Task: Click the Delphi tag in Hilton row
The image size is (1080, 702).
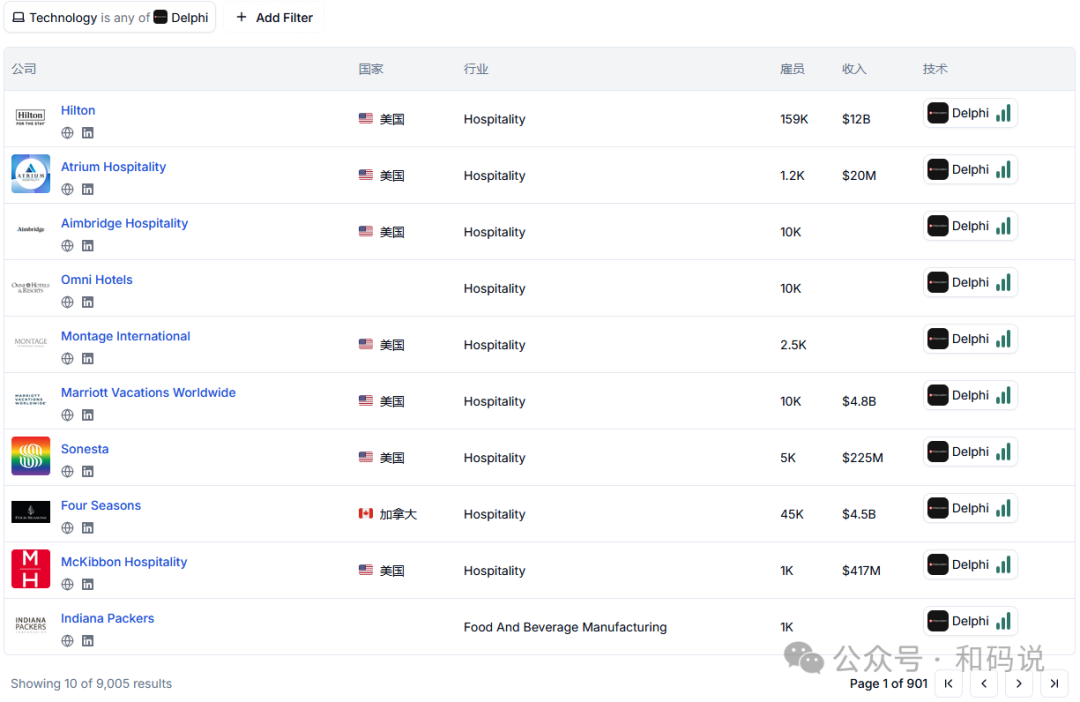Action: point(970,113)
